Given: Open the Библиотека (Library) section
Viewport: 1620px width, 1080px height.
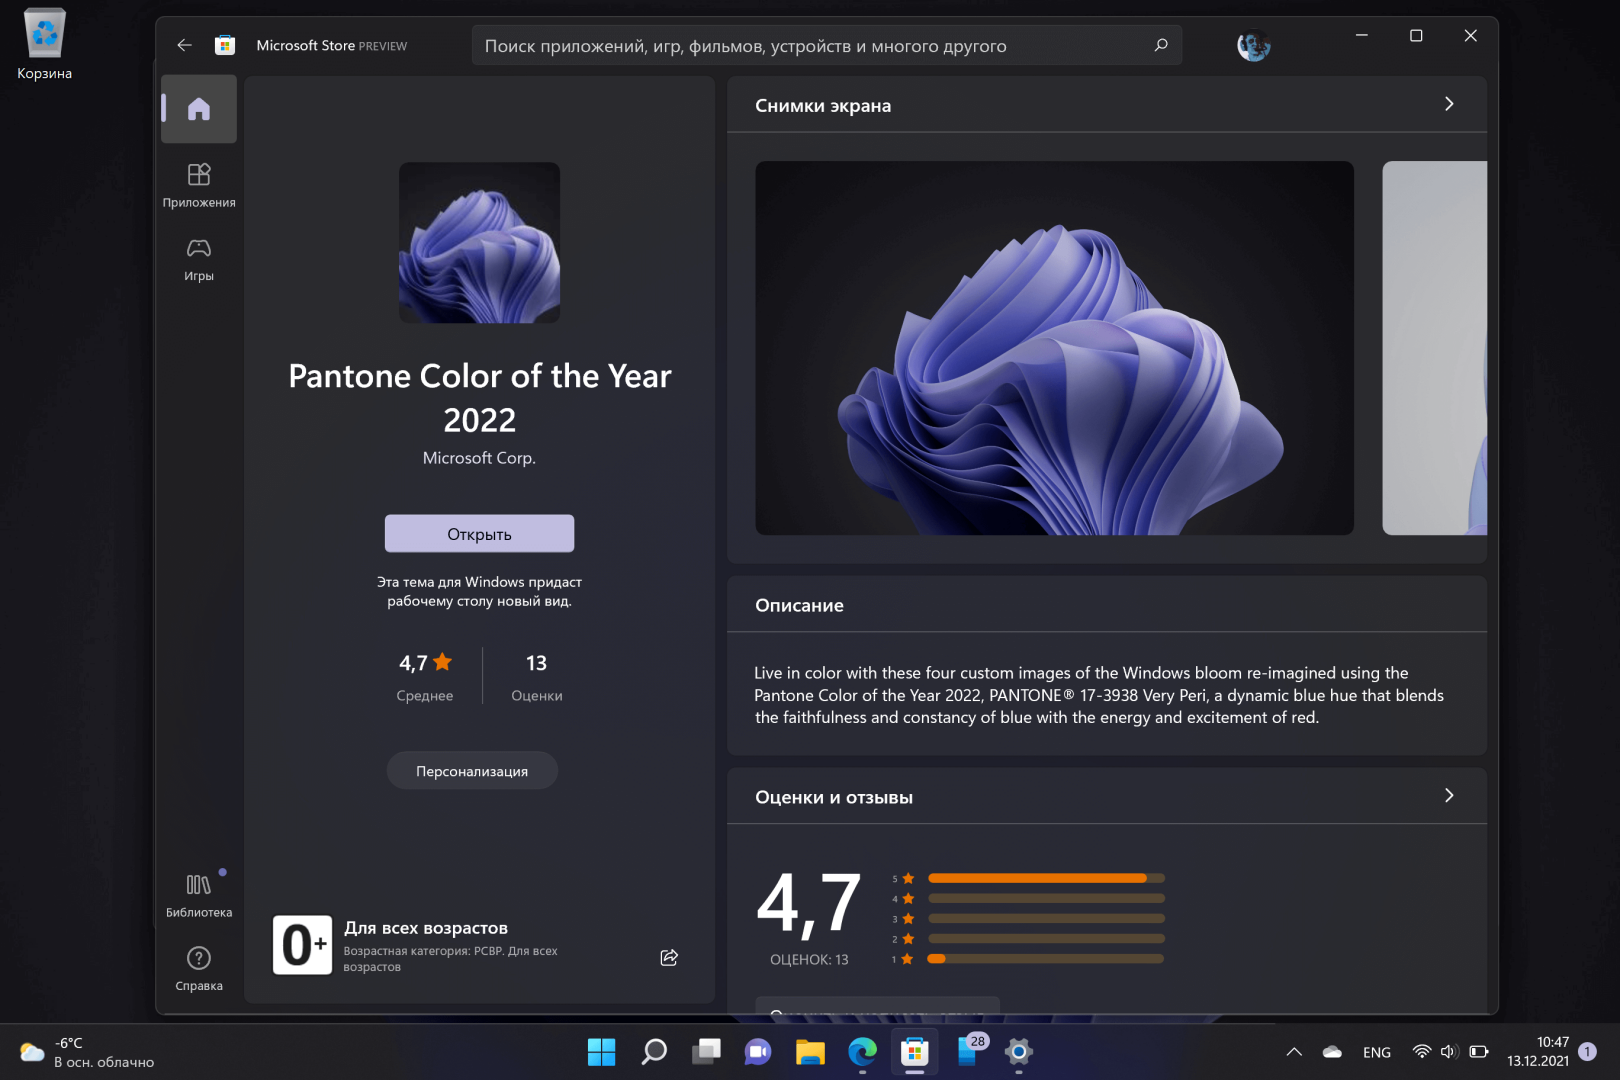Looking at the screenshot, I should coord(199,895).
